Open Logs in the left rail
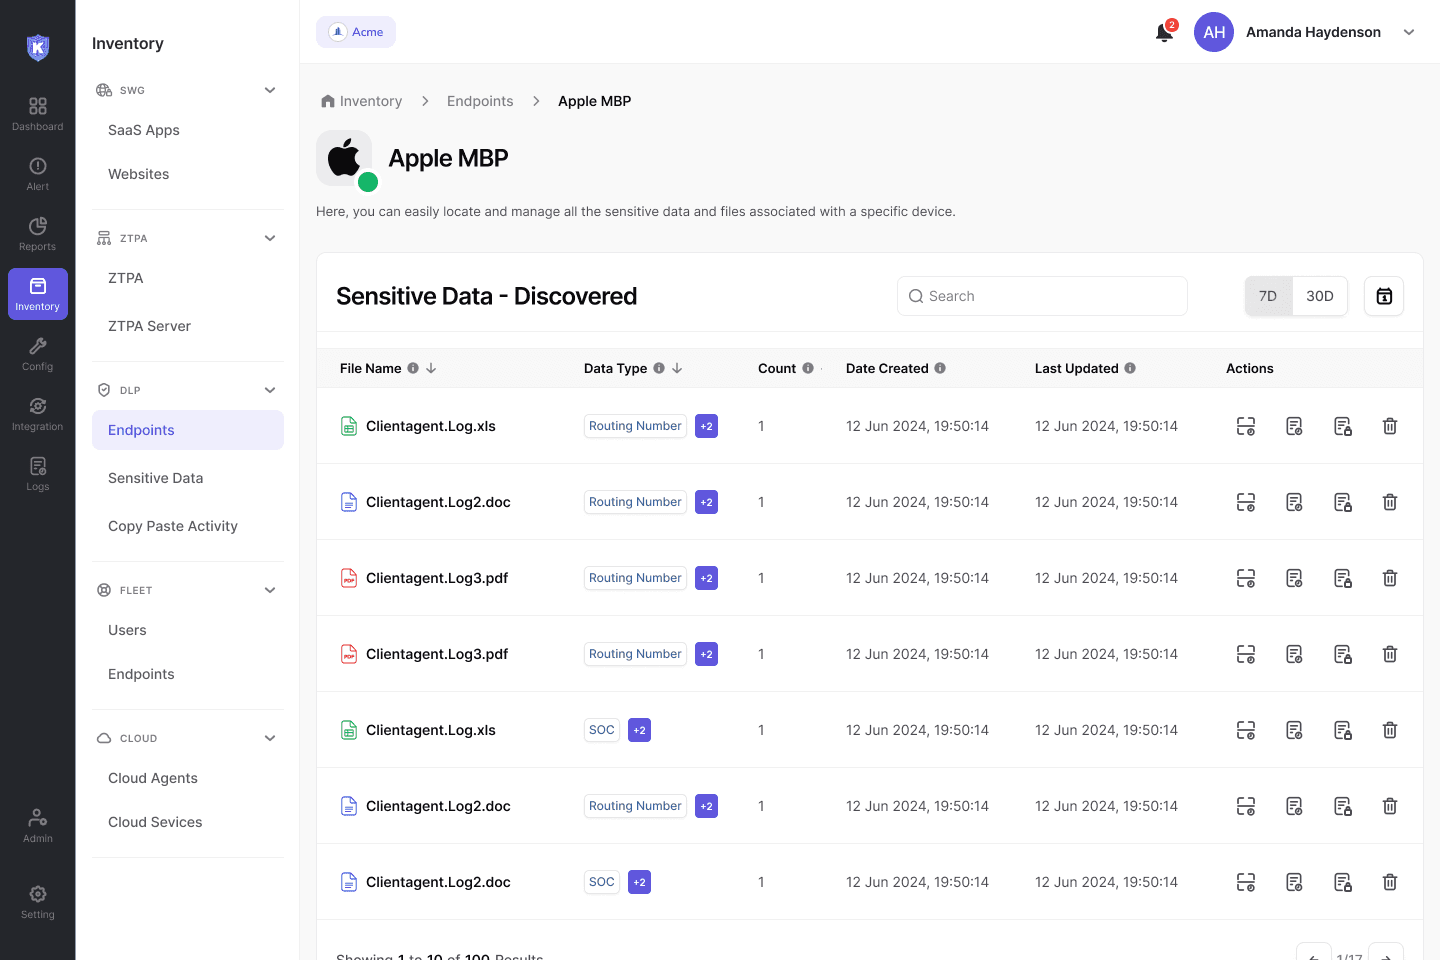 pos(38,474)
